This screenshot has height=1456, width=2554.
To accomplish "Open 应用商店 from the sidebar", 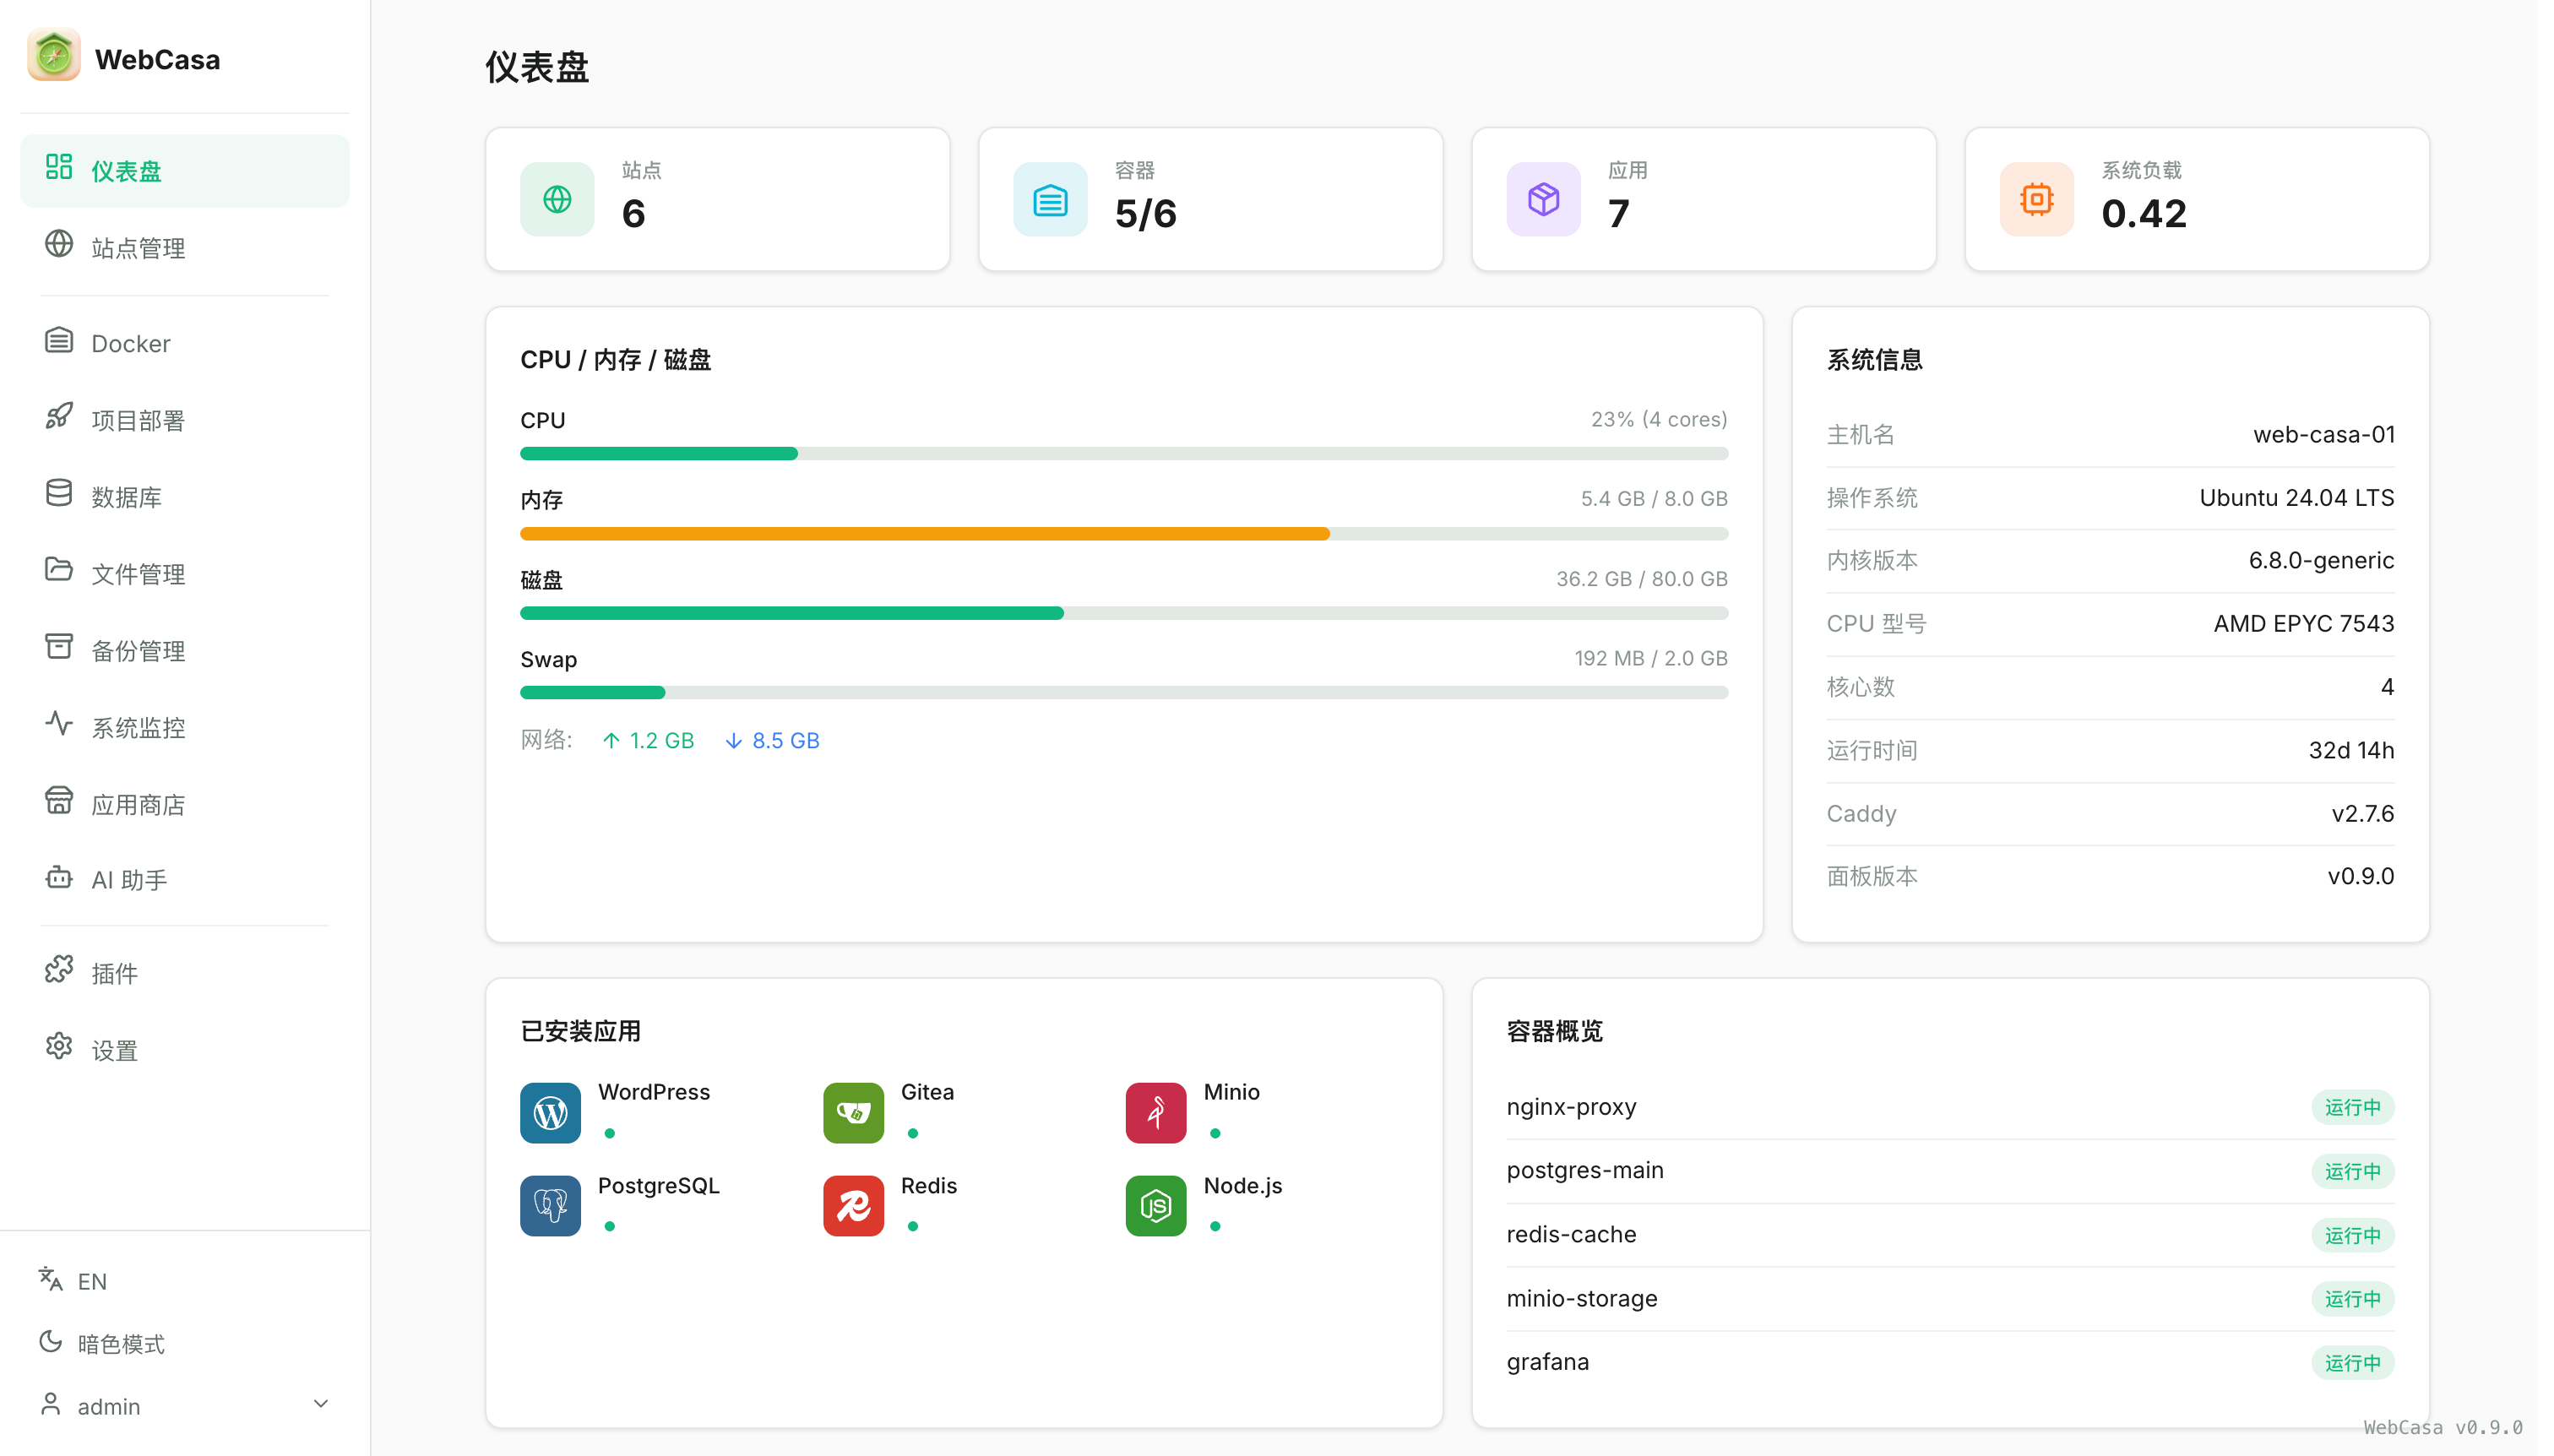I will tap(185, 804).
